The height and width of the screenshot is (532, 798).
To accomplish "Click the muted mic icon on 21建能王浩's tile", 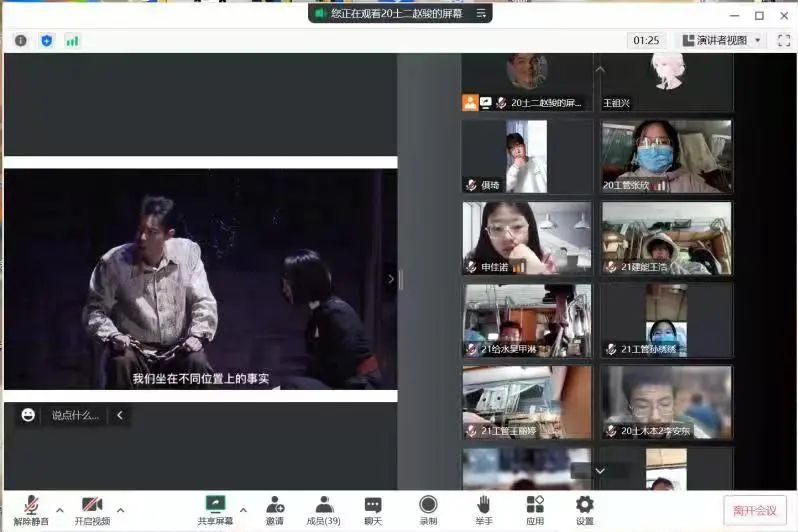I will point(611,267).
